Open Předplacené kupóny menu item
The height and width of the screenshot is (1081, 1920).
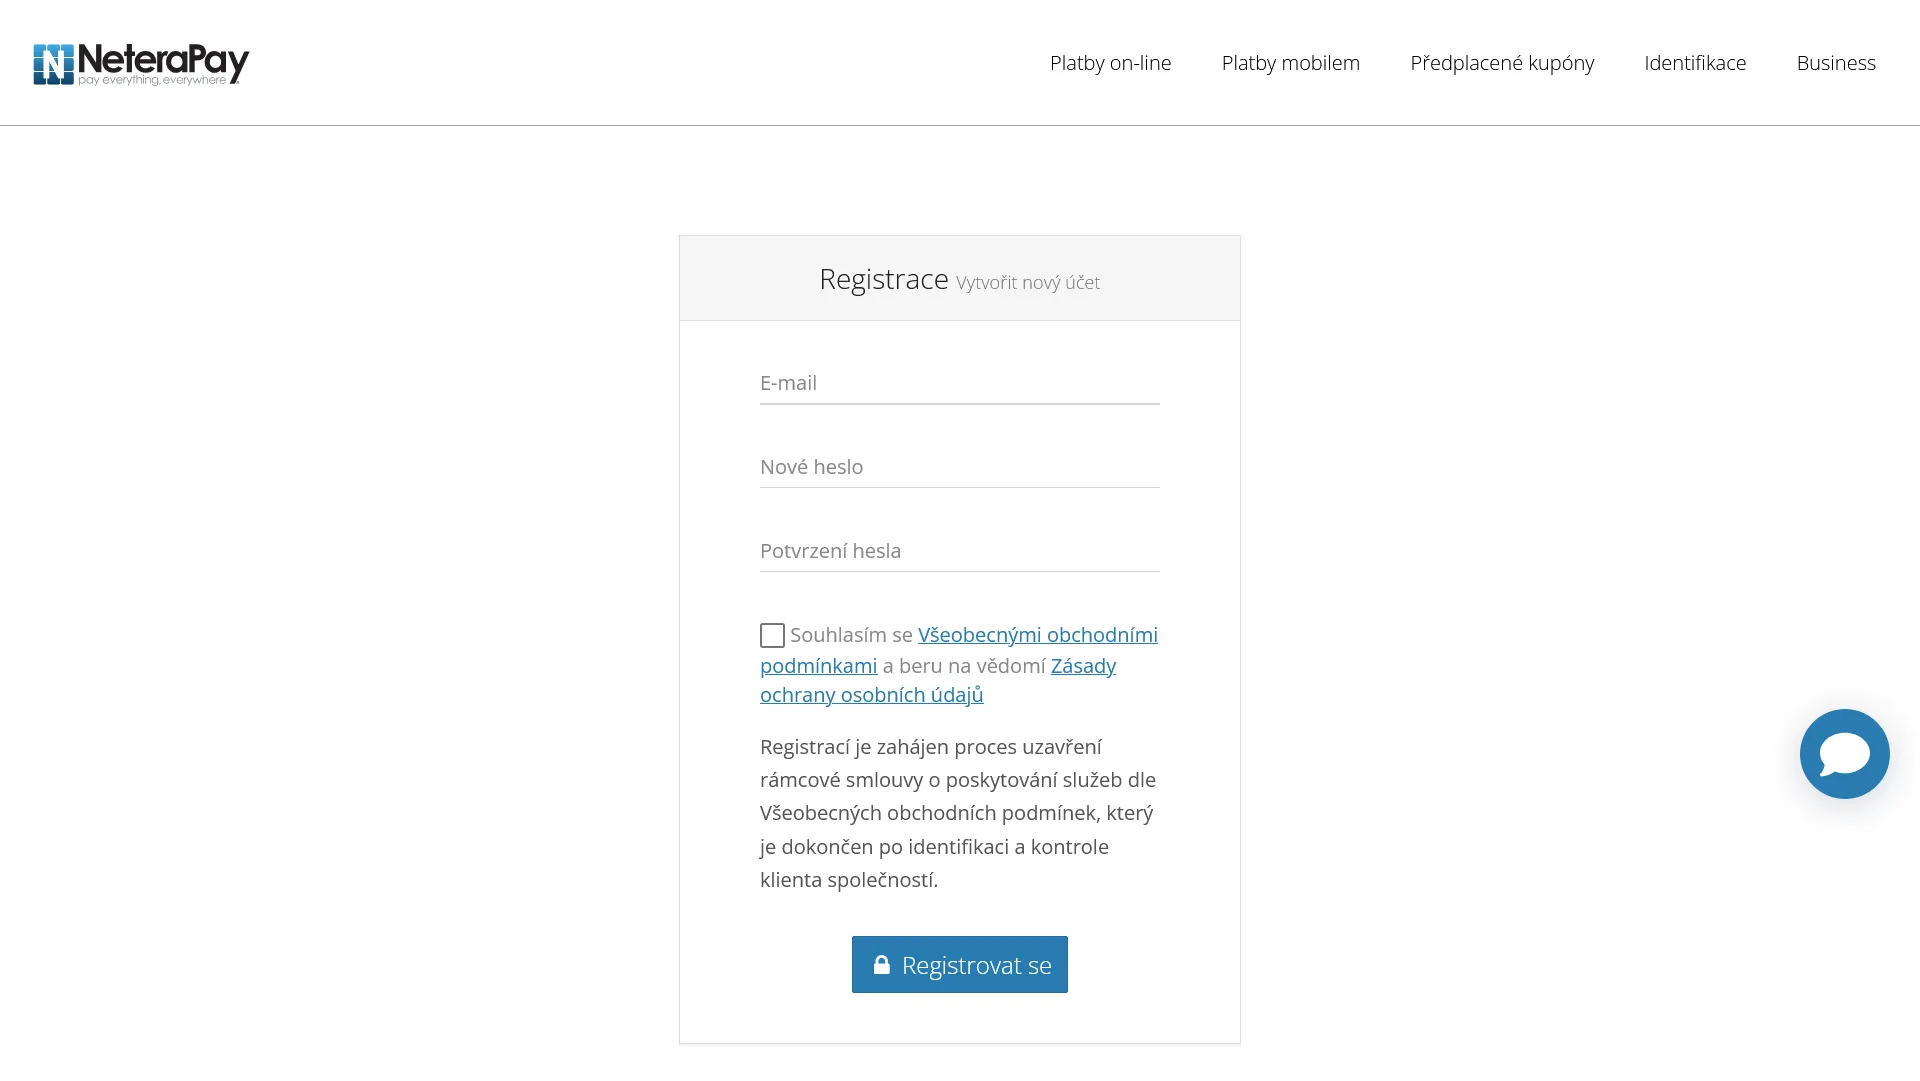pos(1501,63)
